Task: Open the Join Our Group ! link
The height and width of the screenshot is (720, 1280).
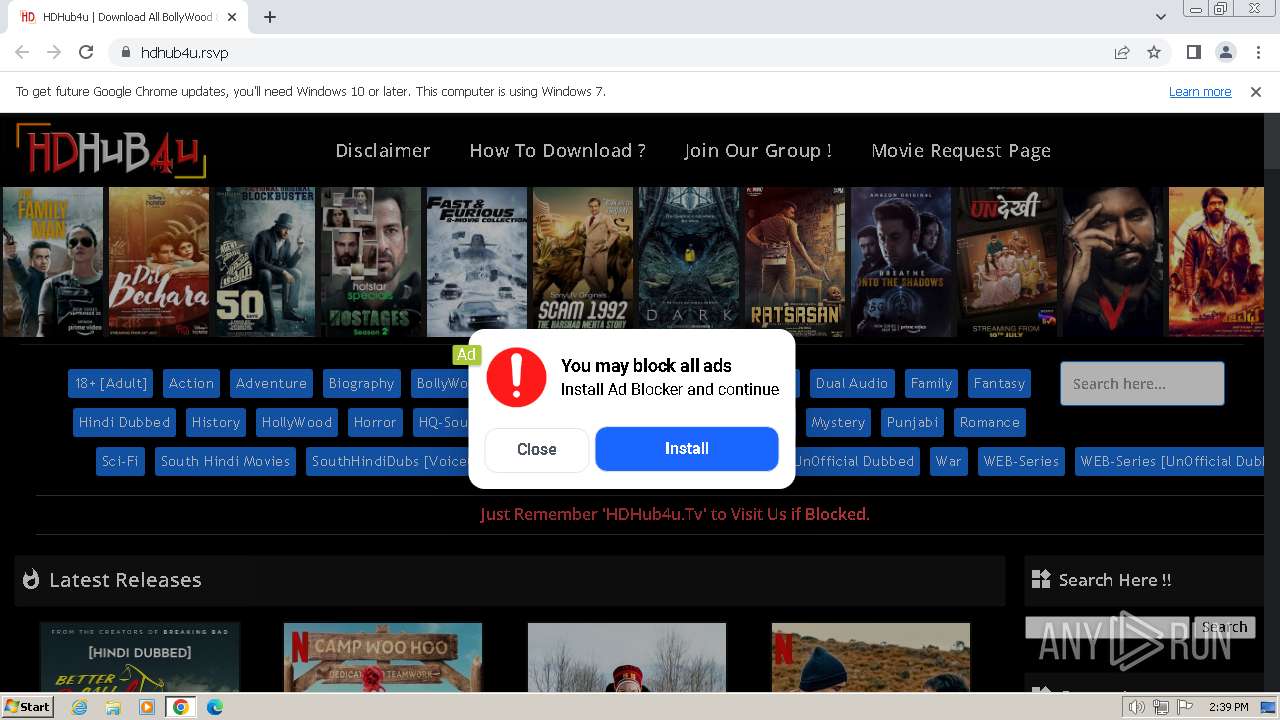Action: point(758,151)
